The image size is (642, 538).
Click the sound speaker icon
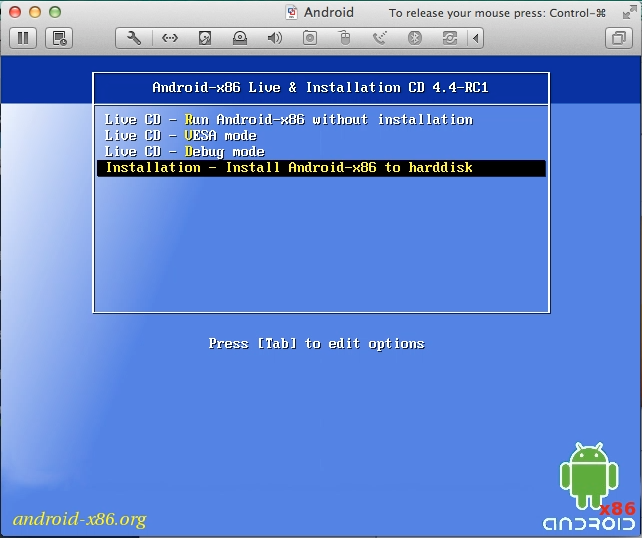275,38
